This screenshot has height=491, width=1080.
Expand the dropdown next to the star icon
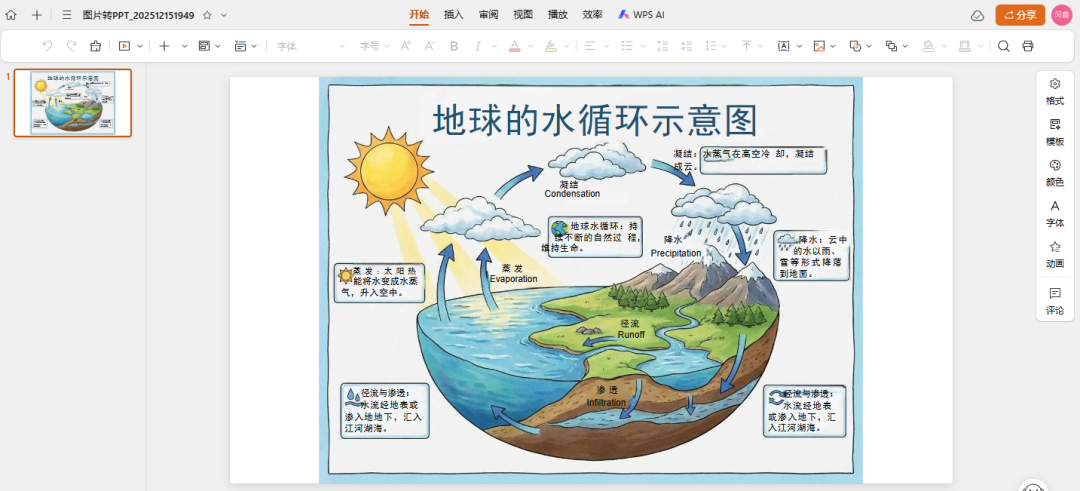point(224,14)
